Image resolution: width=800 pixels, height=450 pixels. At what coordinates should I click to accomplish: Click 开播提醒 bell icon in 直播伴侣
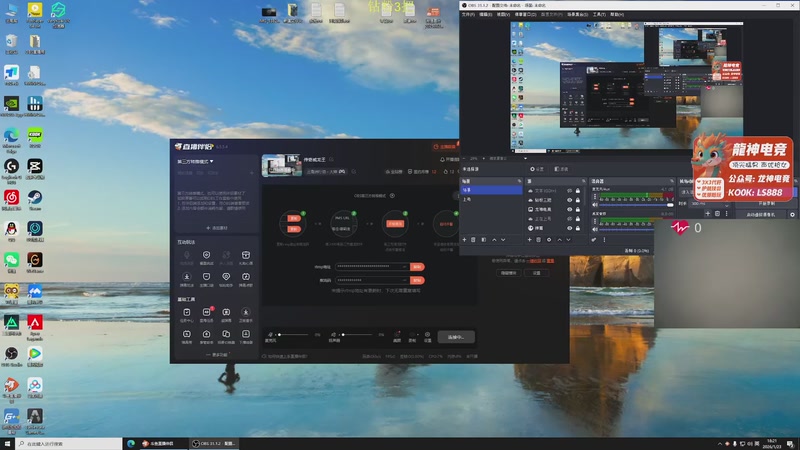click(442, 160)
